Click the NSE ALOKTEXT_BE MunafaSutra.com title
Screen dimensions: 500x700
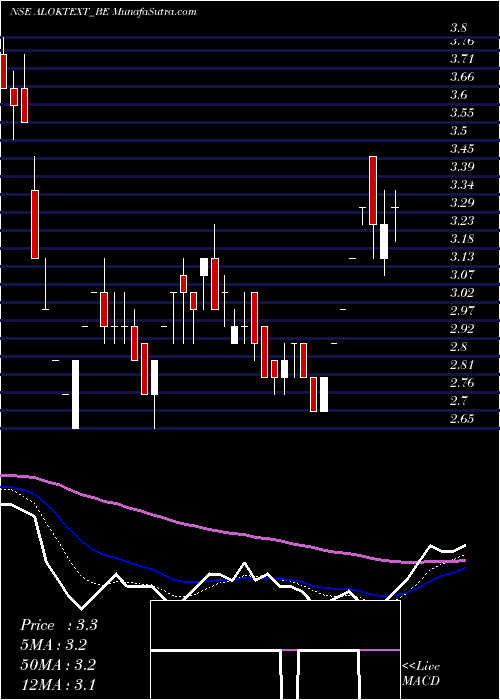pos(103,12)
